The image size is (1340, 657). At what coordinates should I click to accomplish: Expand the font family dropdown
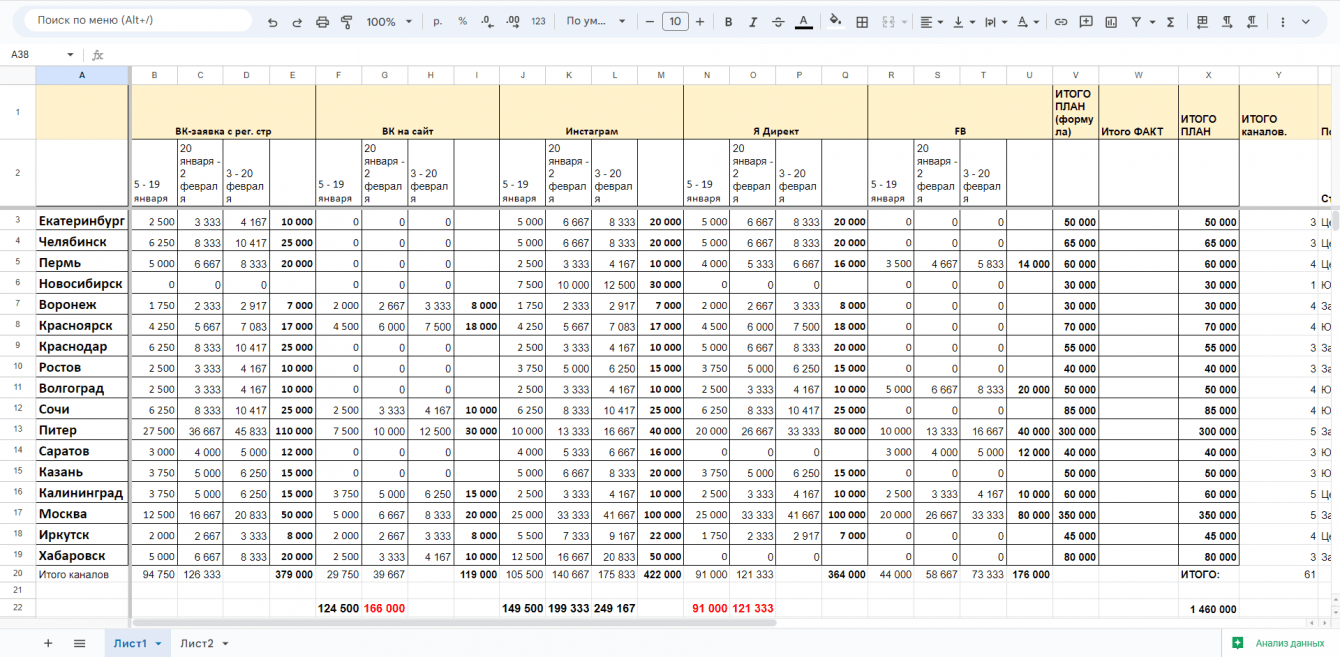pyautogui.click(x=596, y=22)
